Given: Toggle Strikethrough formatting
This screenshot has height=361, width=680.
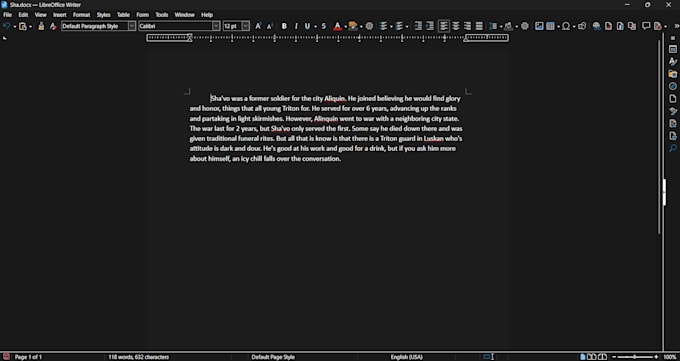Looking at the screenshot, I should point(324,26).
